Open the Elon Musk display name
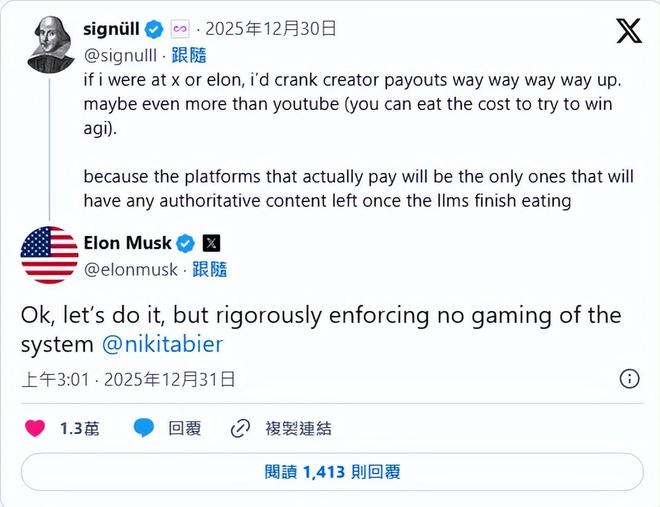The image size is (660, 507). pos(127,243)
